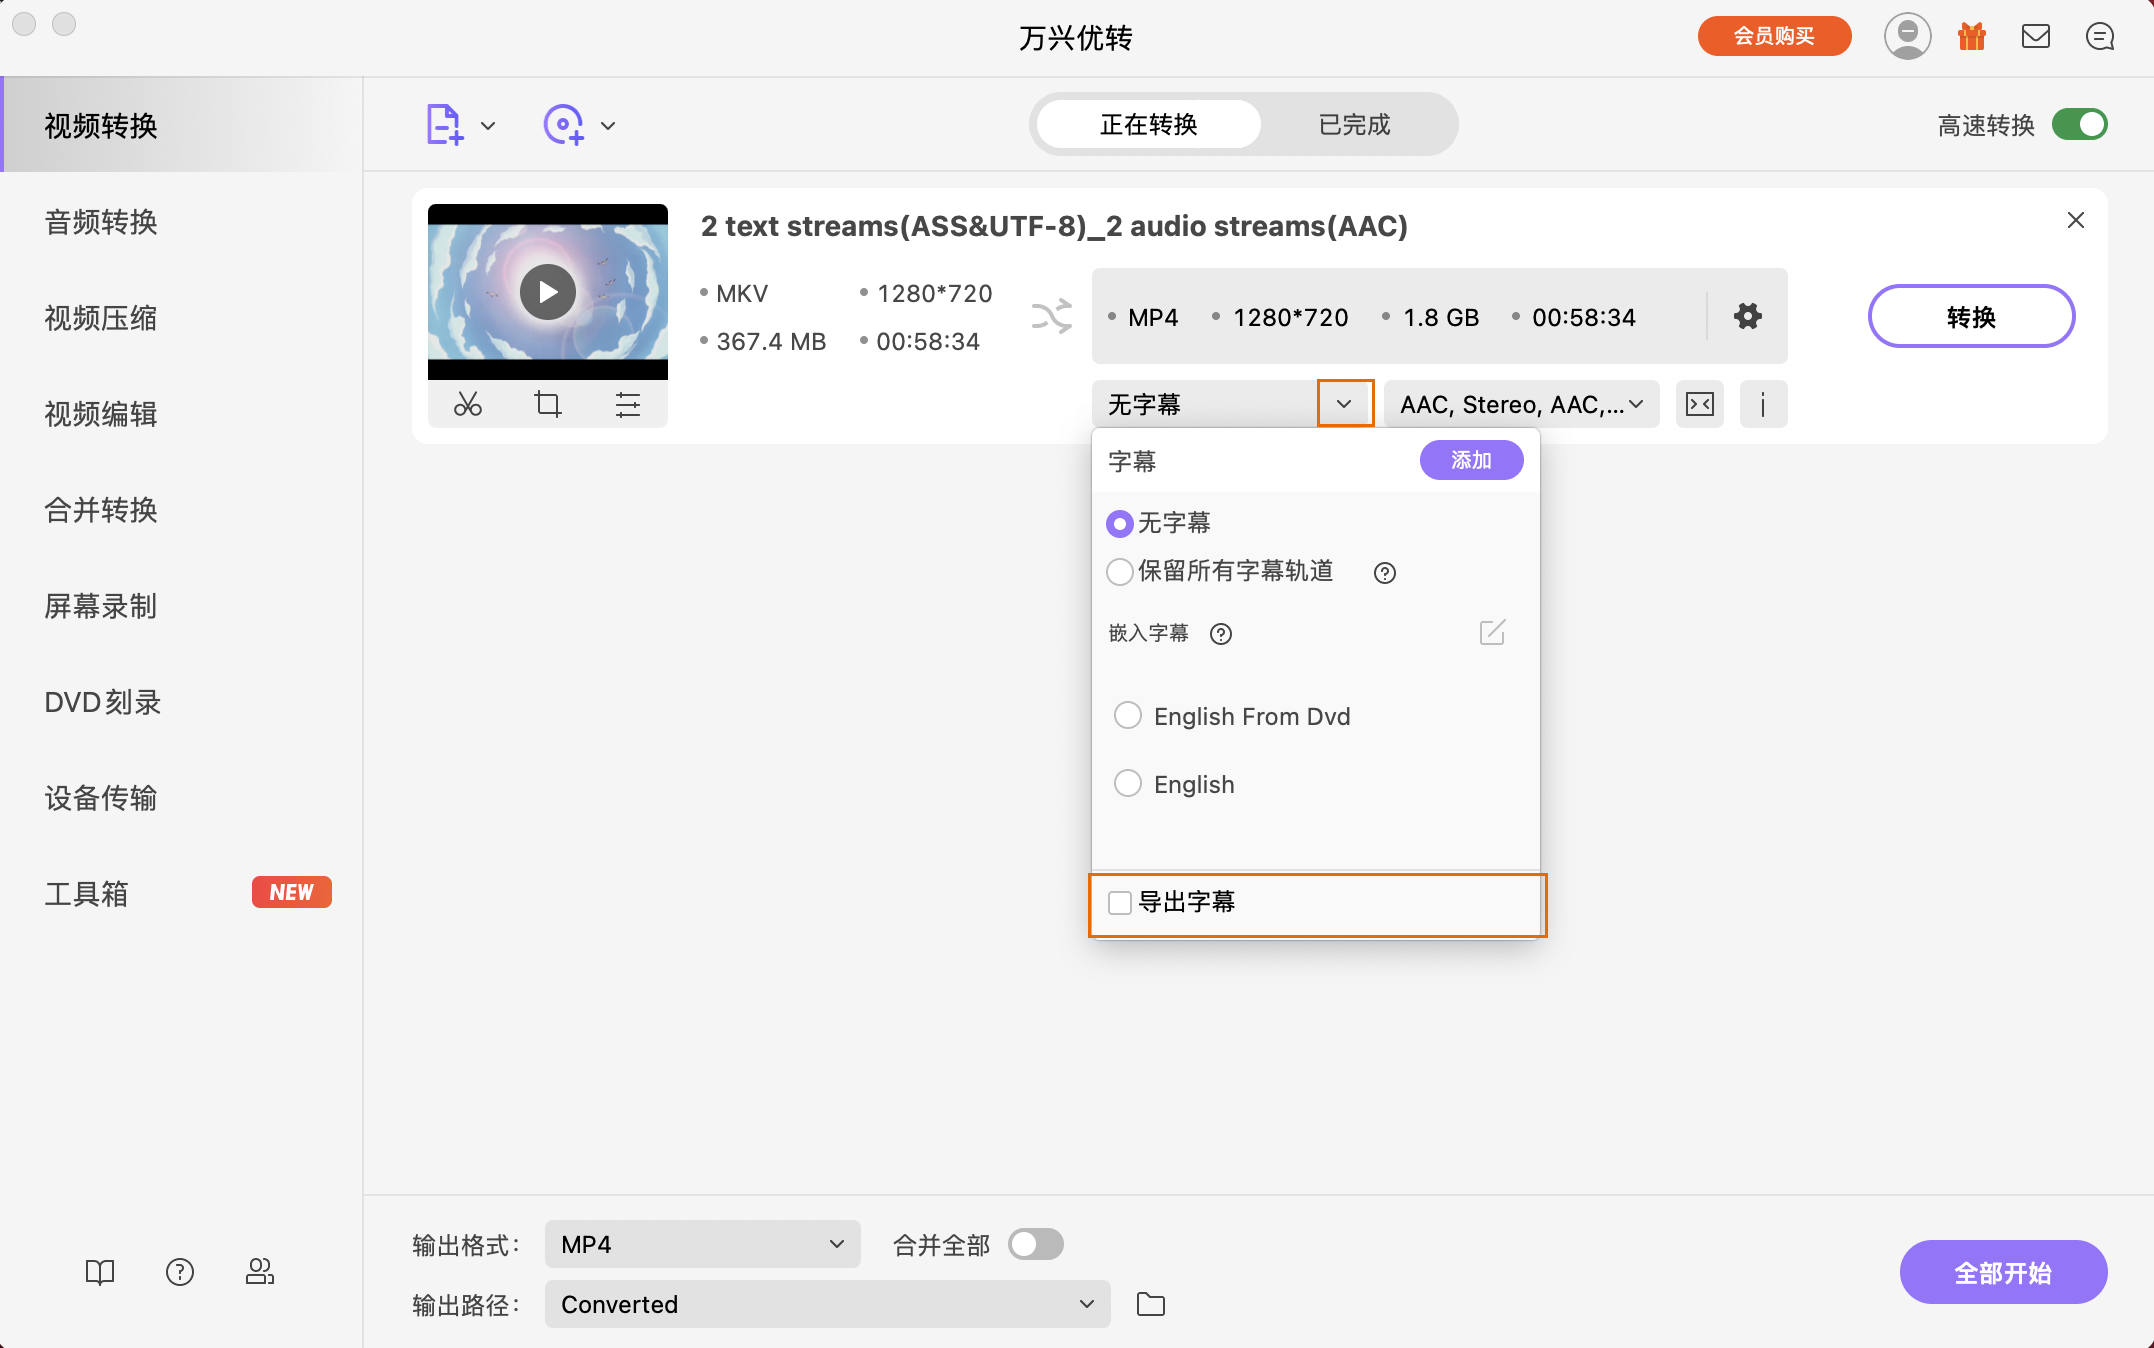Switch to the 已完成 tab
Viewport: 2154px width, 1348px height.
point(1354,125)
